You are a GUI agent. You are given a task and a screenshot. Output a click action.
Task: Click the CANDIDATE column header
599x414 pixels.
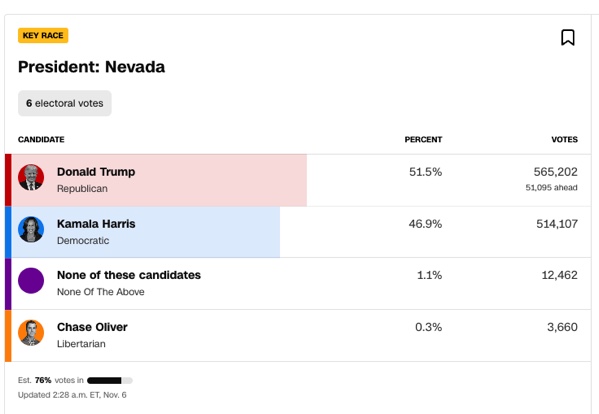(41, 139)
